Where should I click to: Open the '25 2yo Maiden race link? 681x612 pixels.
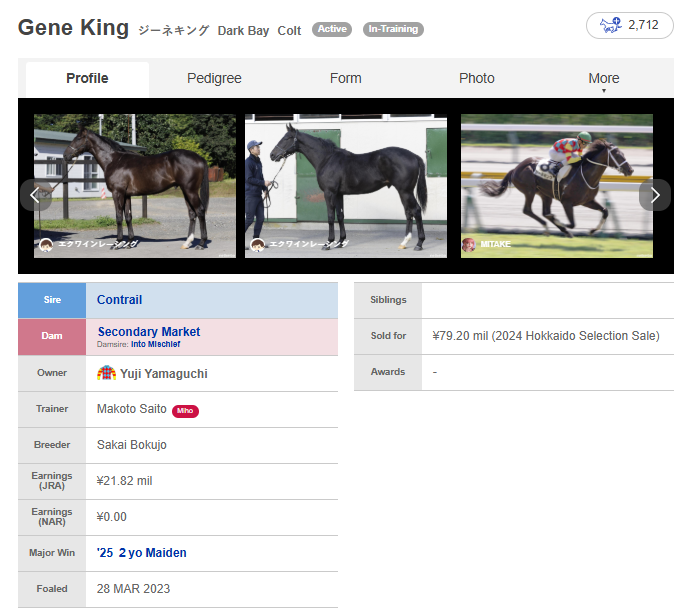pos(142,552)
